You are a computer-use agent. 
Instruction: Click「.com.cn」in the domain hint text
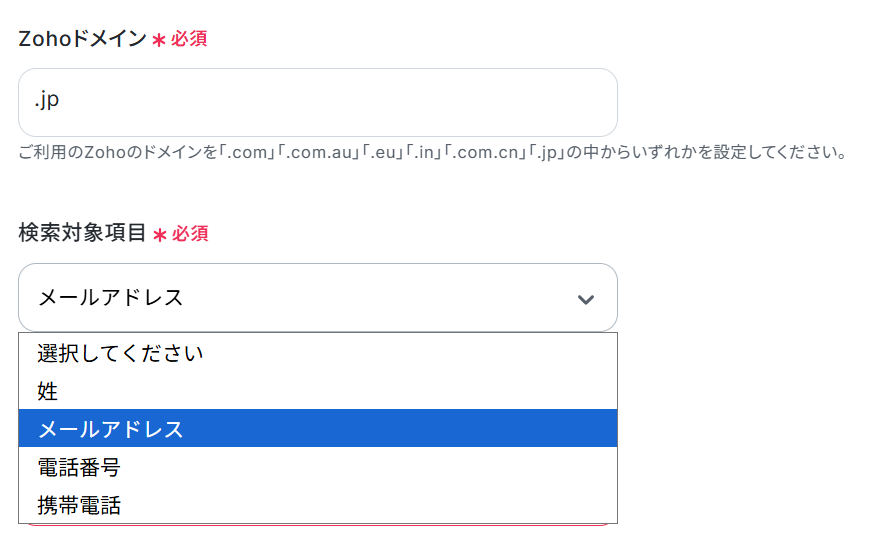click(x=486, y=155)
